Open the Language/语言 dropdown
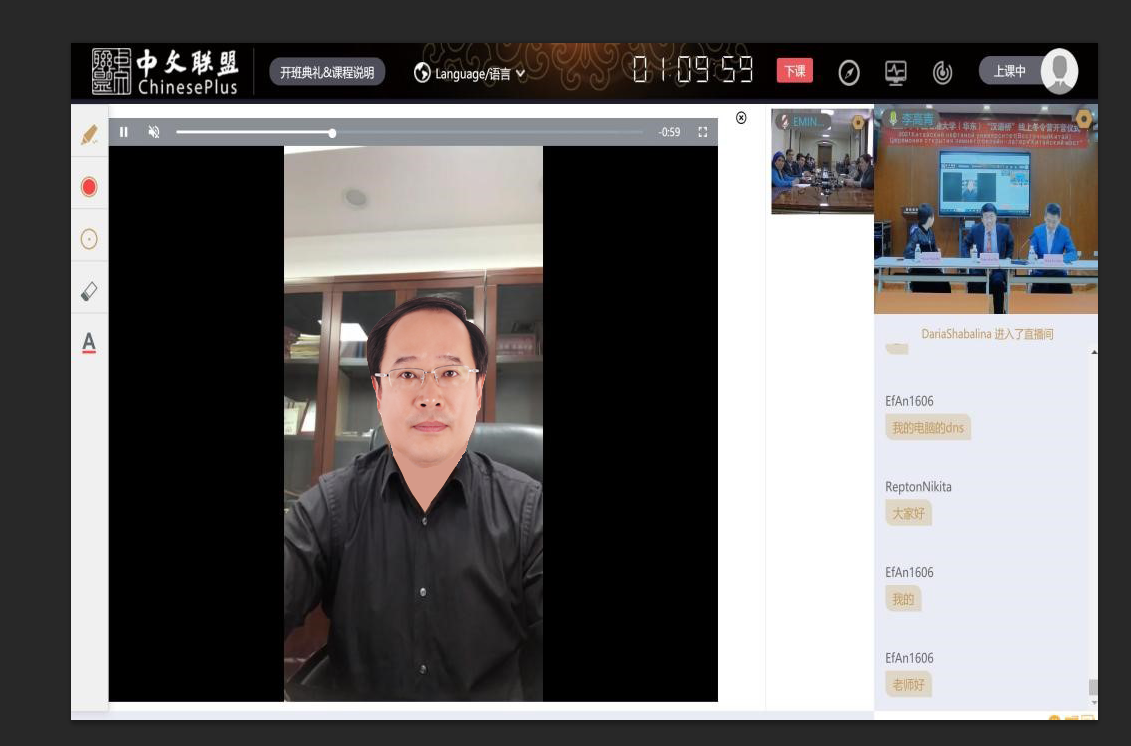This screenshot has width=1131, height=746. [x=470, y=73]
